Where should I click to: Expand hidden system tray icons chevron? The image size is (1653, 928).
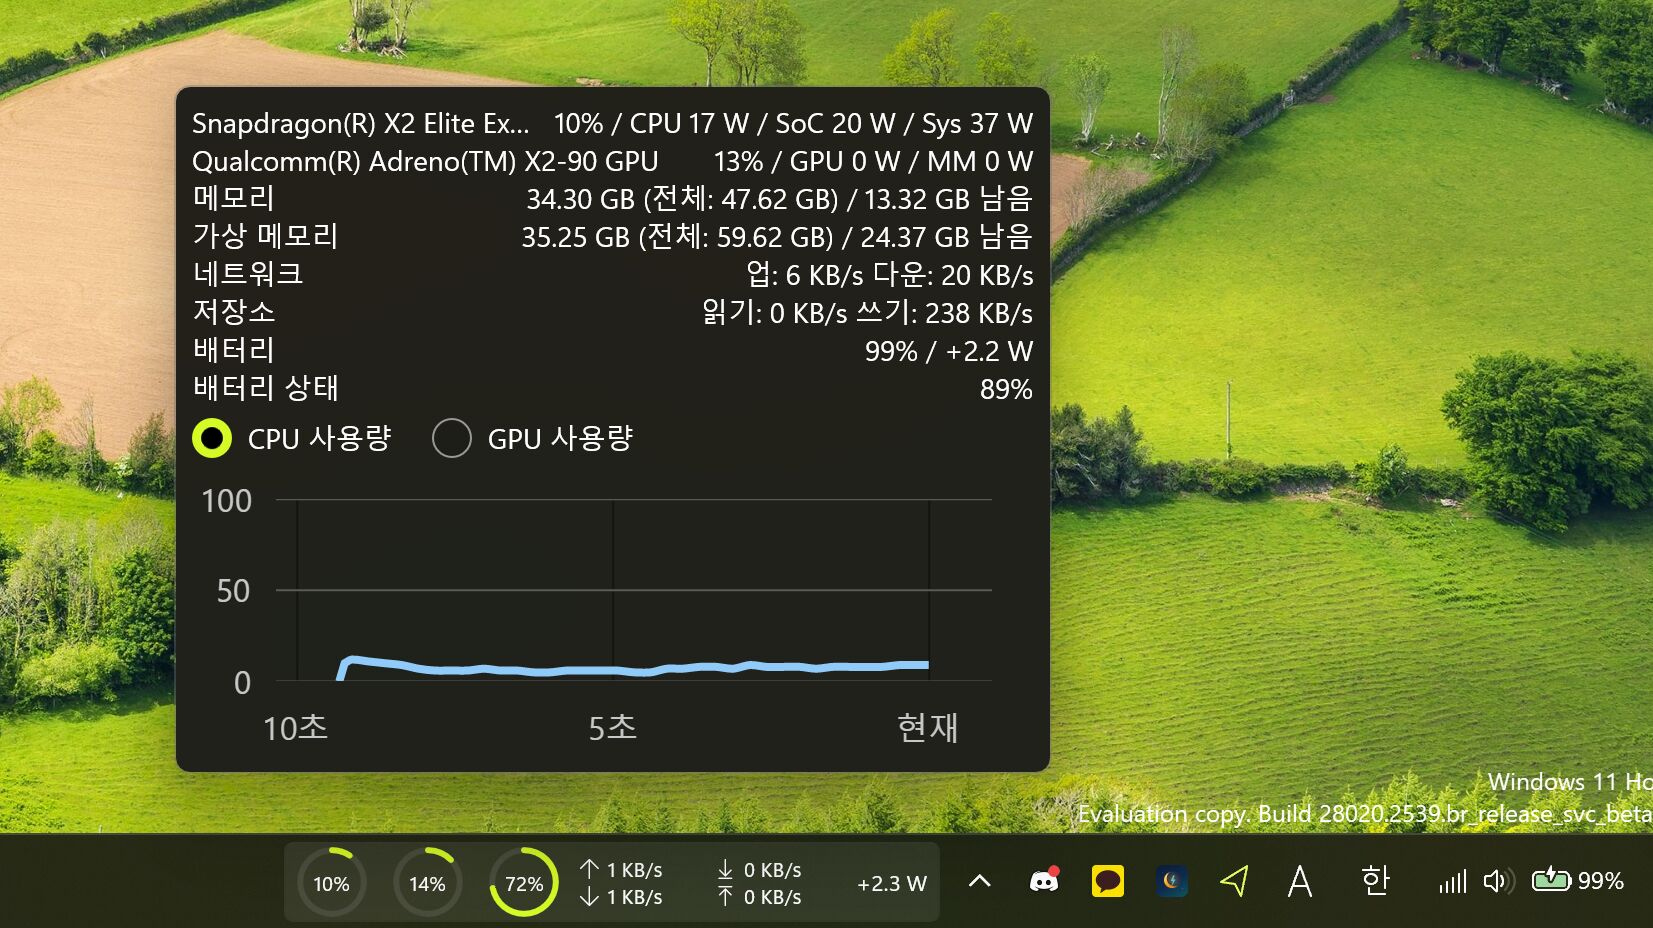pos(980,881)
